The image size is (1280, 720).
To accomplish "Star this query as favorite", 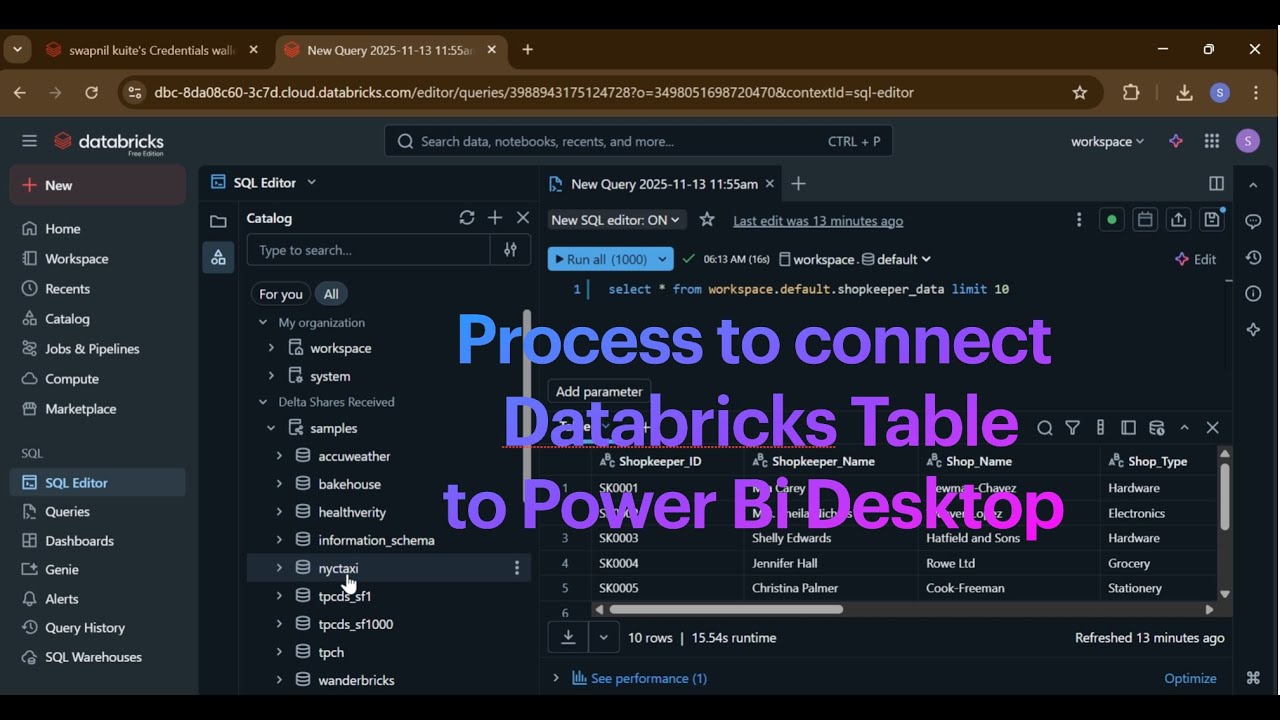I will pyautogui.click(x=707, y=220).
